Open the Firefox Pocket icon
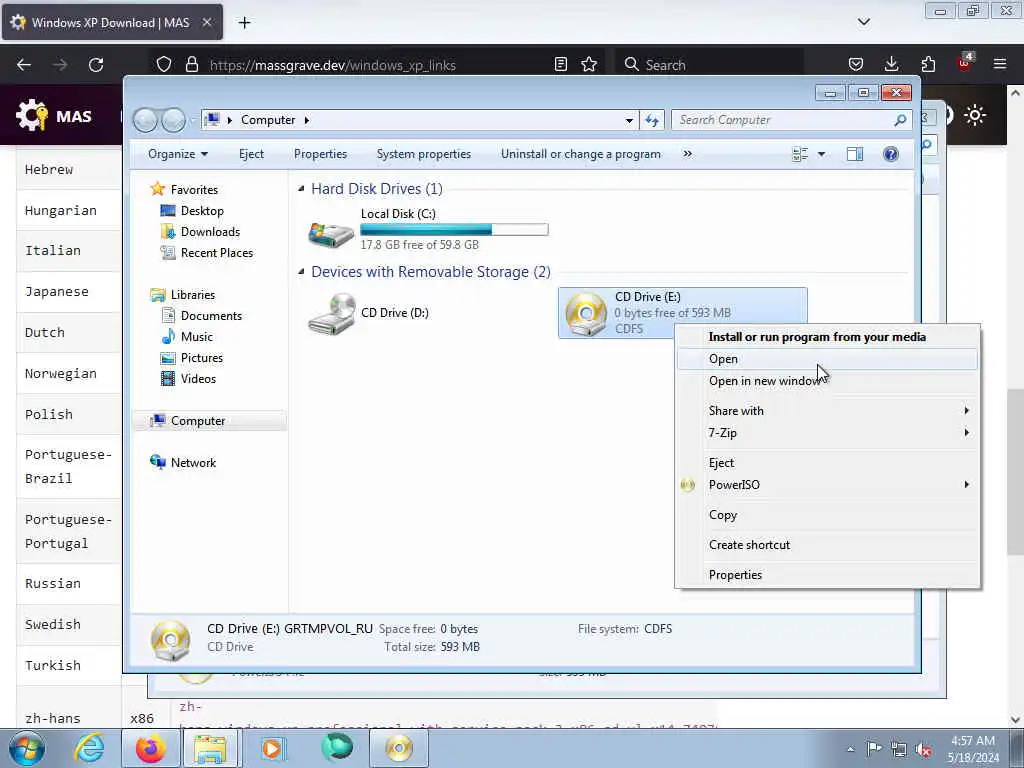 (x=856, y=64)
